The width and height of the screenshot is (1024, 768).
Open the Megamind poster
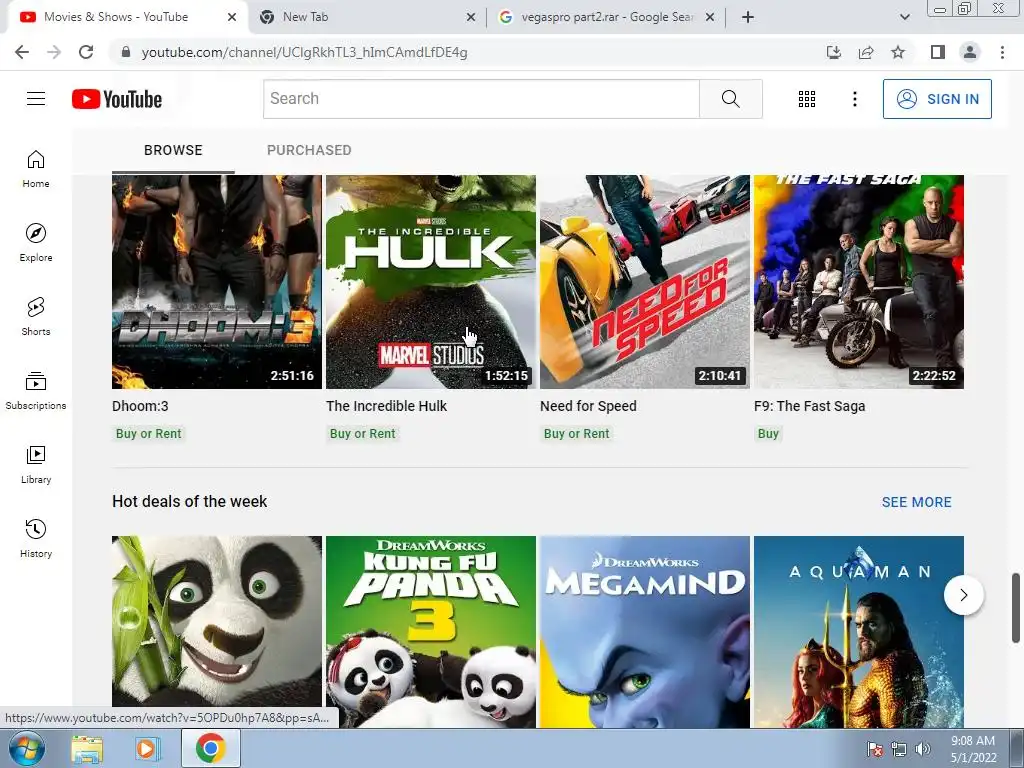645,632
